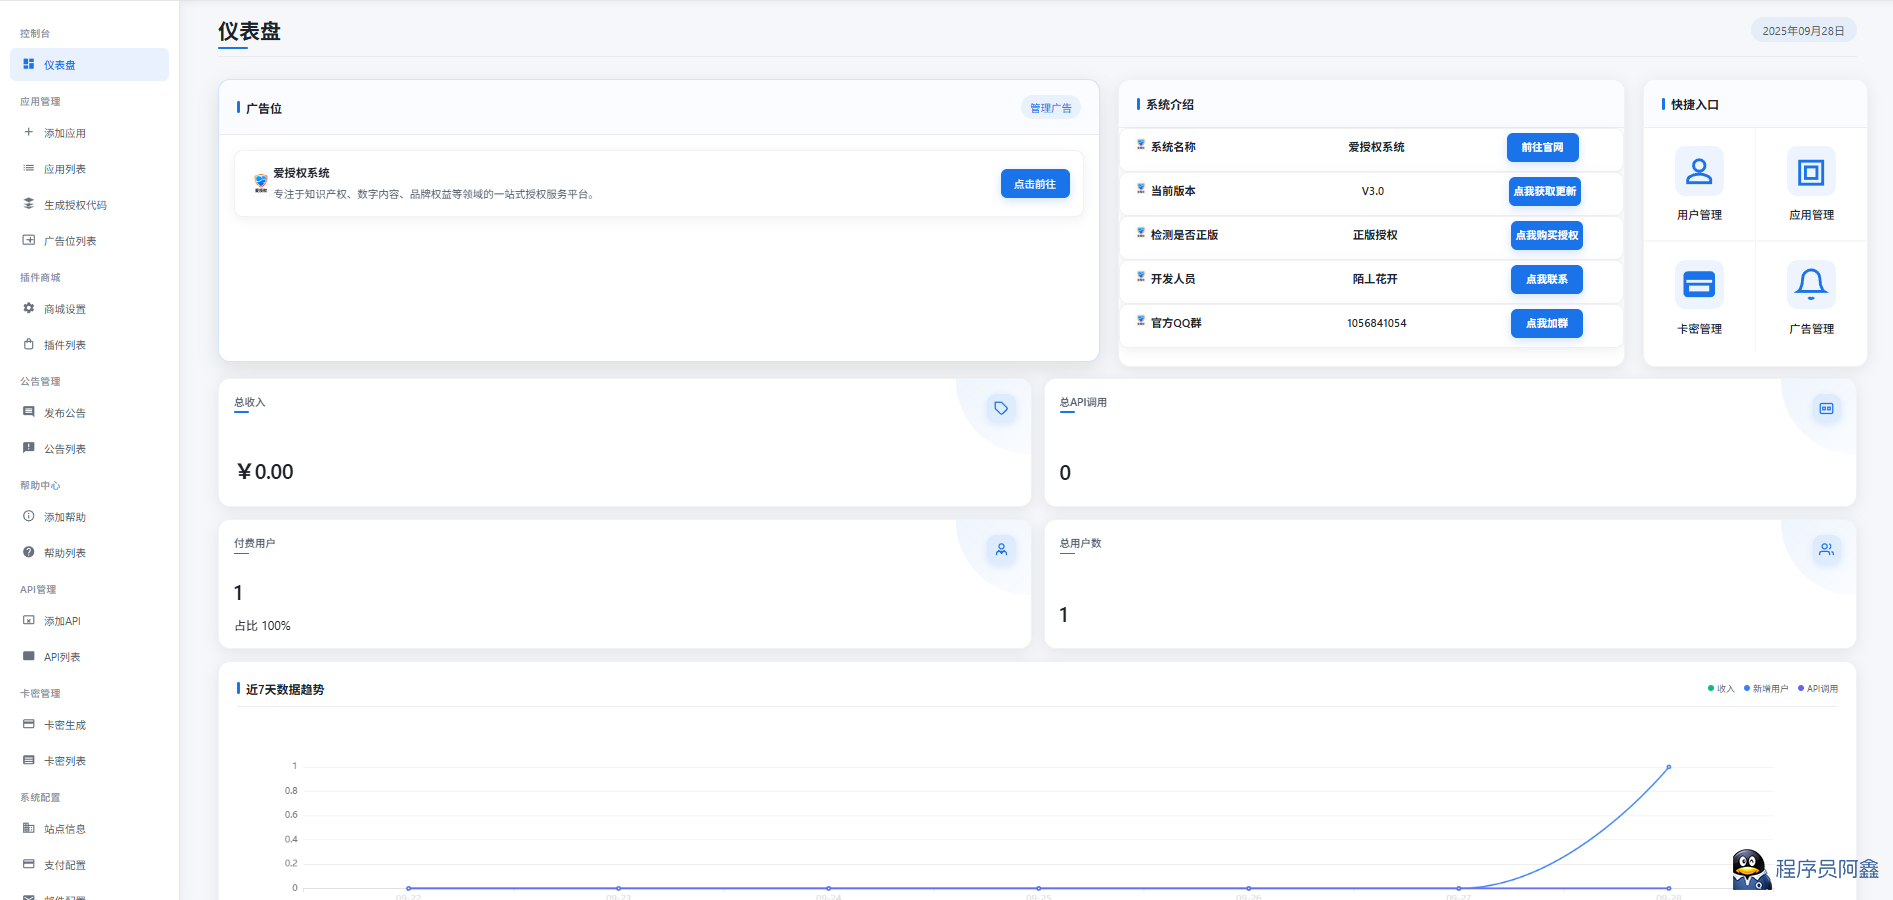Go to 生成授权代码 sidebar item
The width and height of the screenshot is (1893, 900).
pyautogui.click(x=75, y=205)
